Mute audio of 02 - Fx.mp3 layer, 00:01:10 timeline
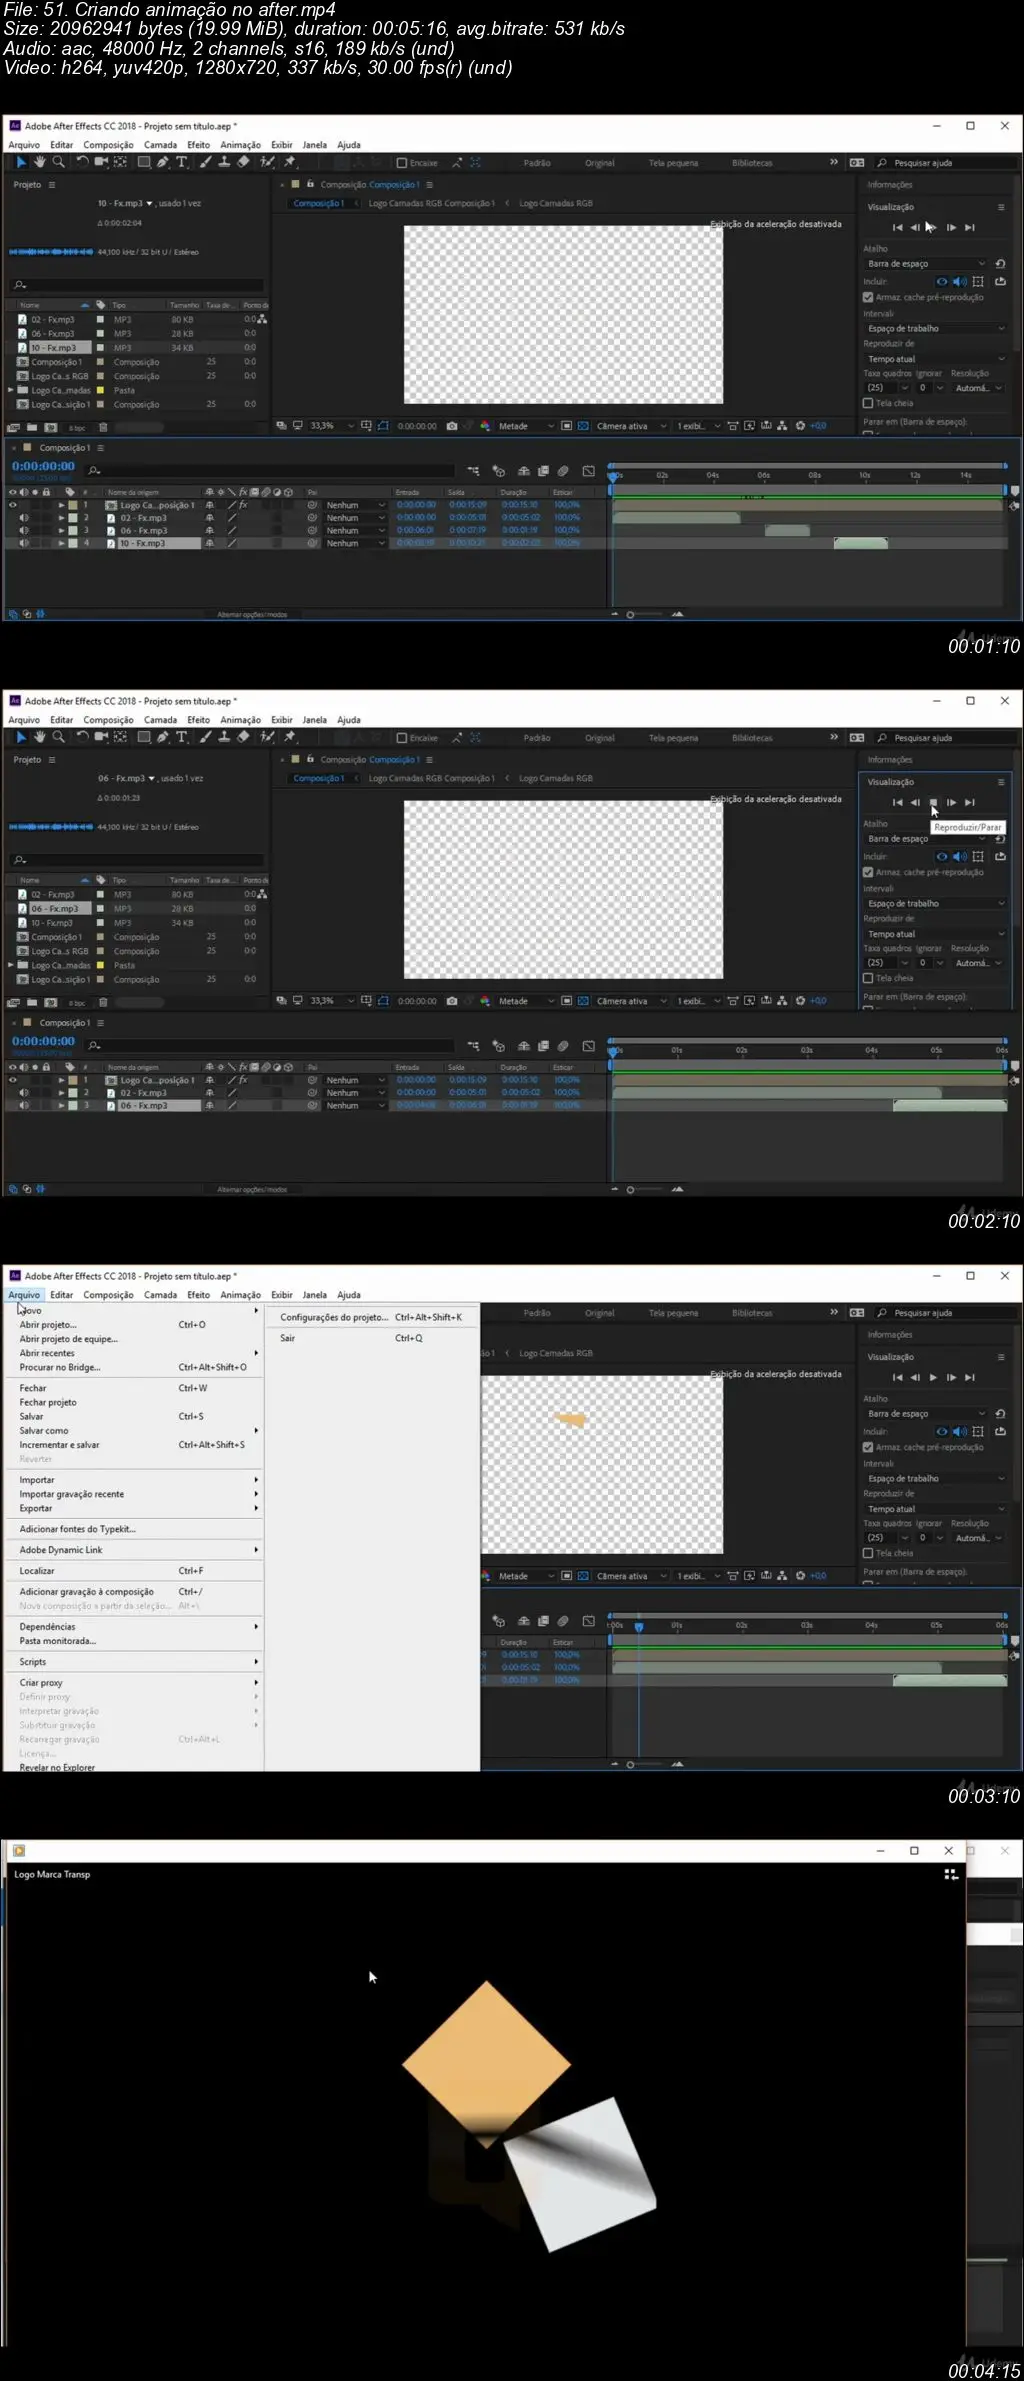Viewport: 1024px width, 2381px height. click(x=24, y=518)
